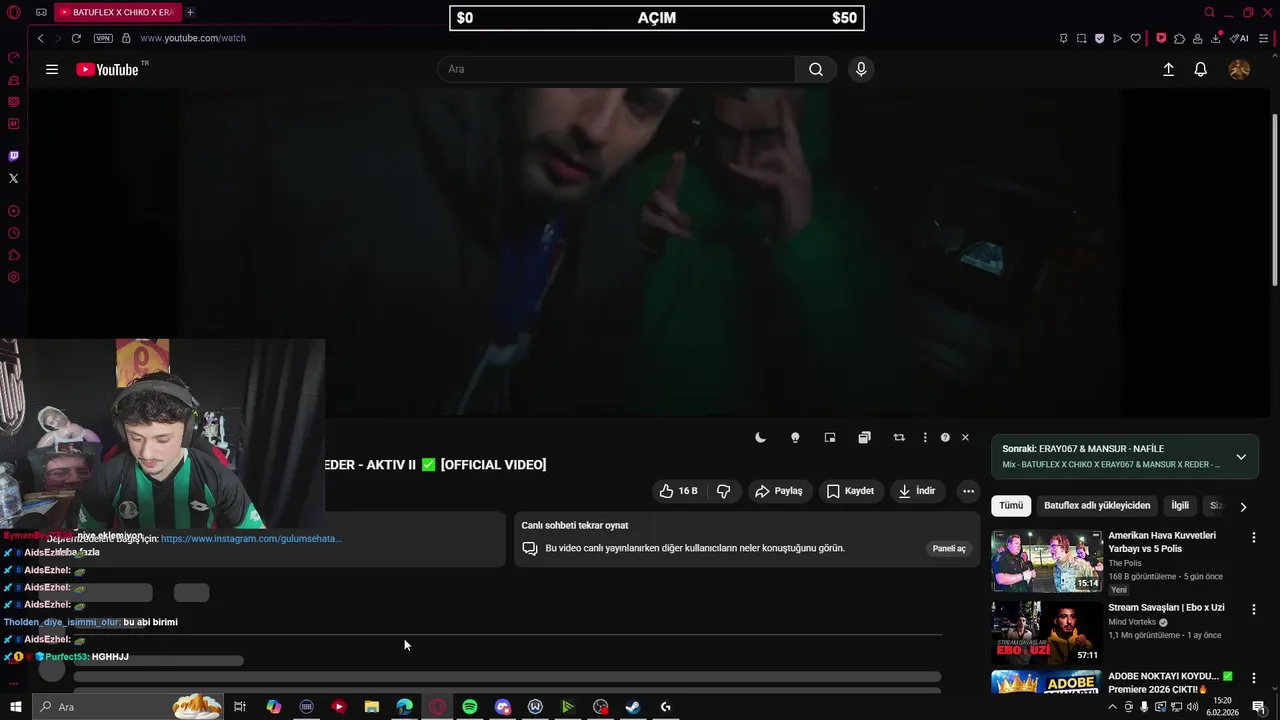Open YouTube notifications bell

(x=1200, y=69)
